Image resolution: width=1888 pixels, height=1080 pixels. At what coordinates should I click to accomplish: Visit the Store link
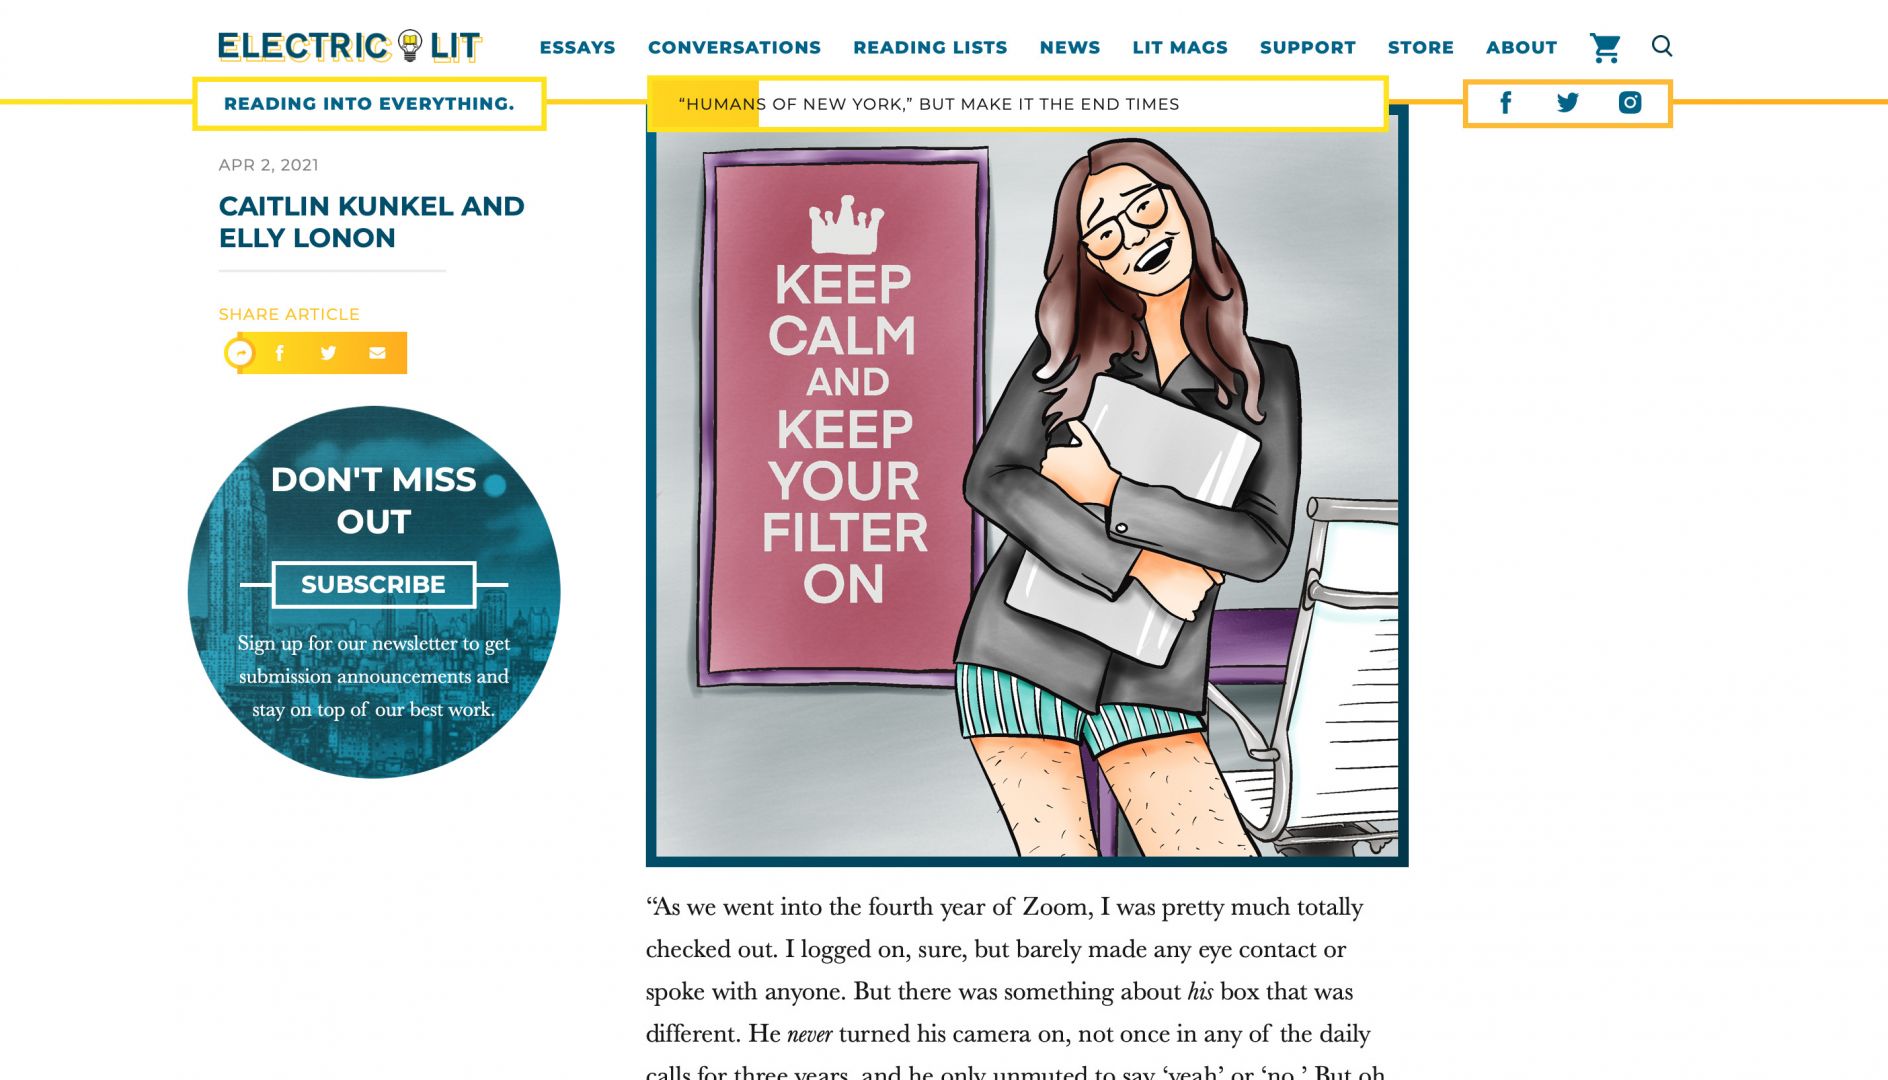(x=1421, y=47)
